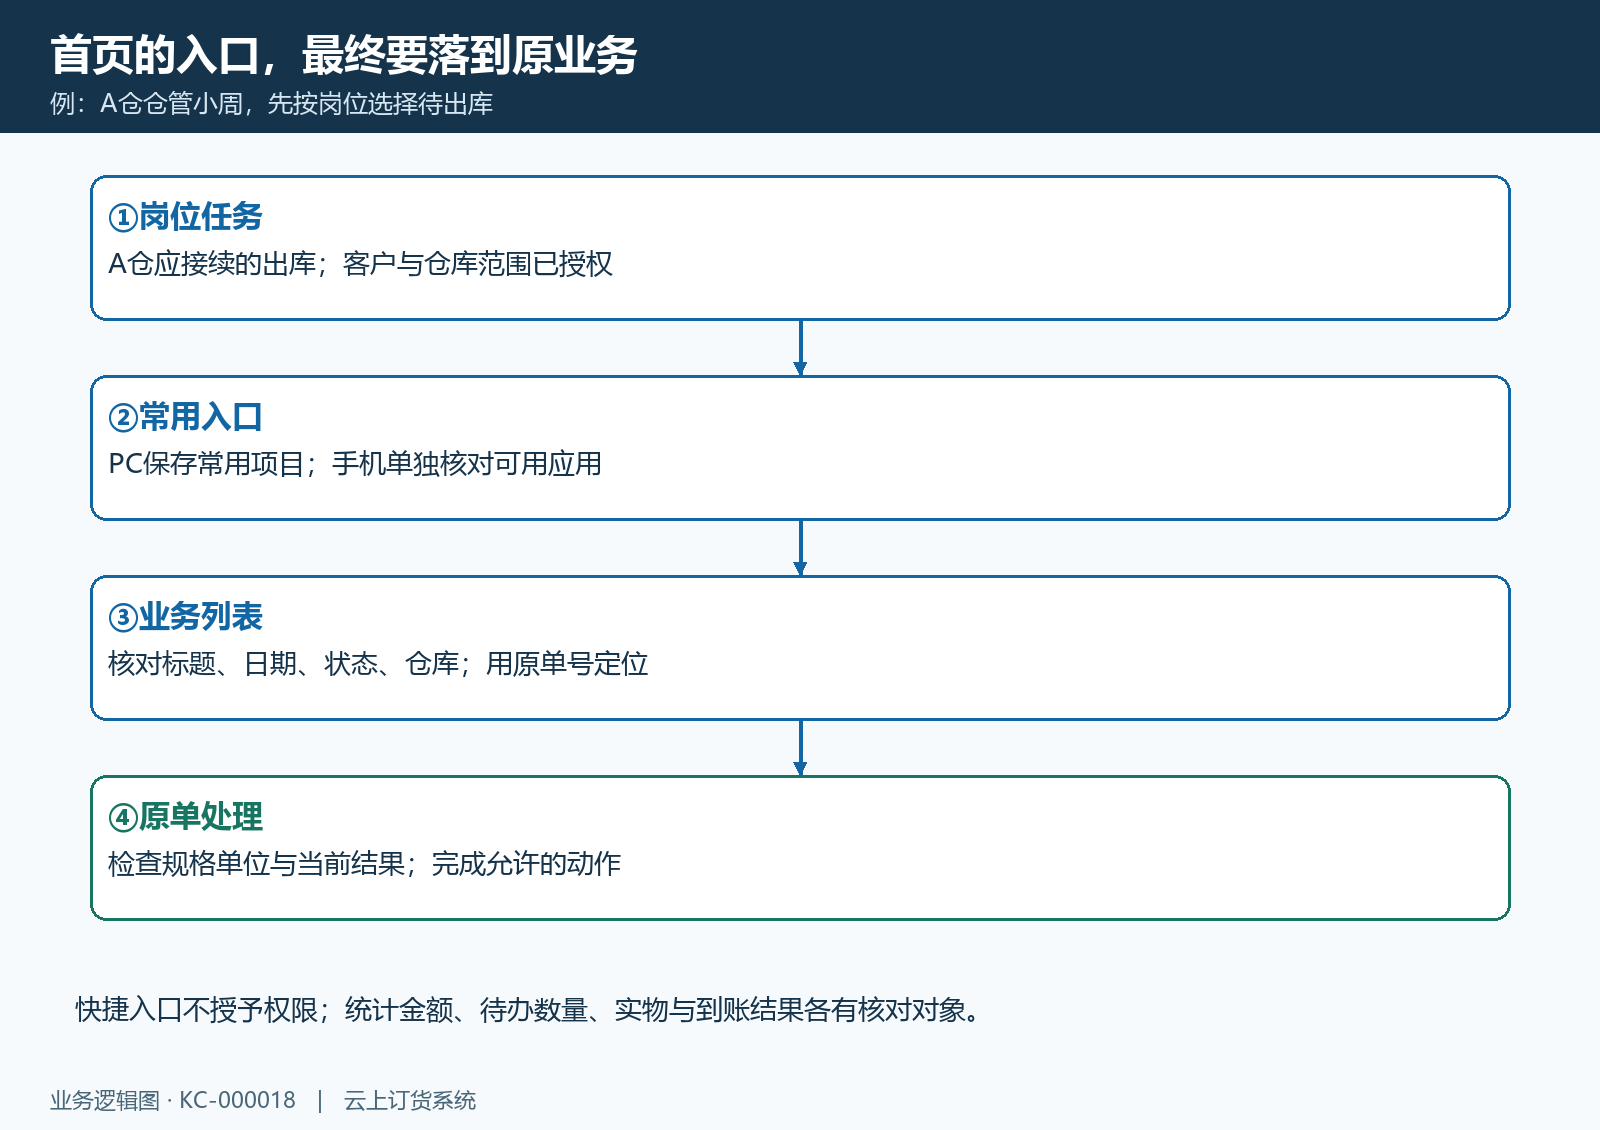1600x1130 pixels.
Task: Click the note 快捷入口不授予权限 sentence
Action: (530, 1010)
